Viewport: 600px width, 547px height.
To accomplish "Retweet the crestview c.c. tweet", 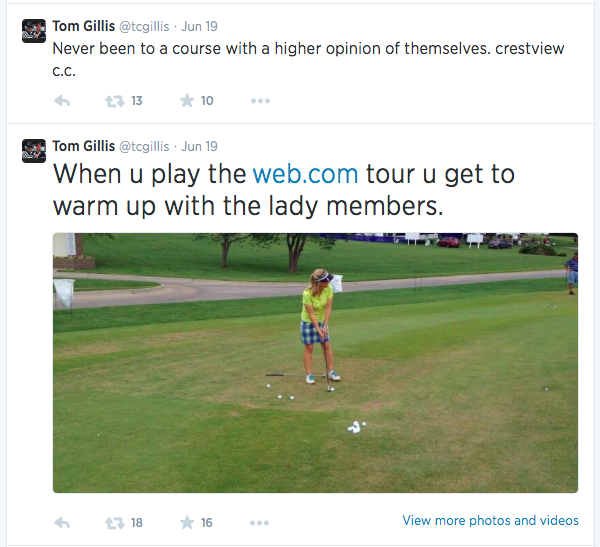I will pos(115,100).
